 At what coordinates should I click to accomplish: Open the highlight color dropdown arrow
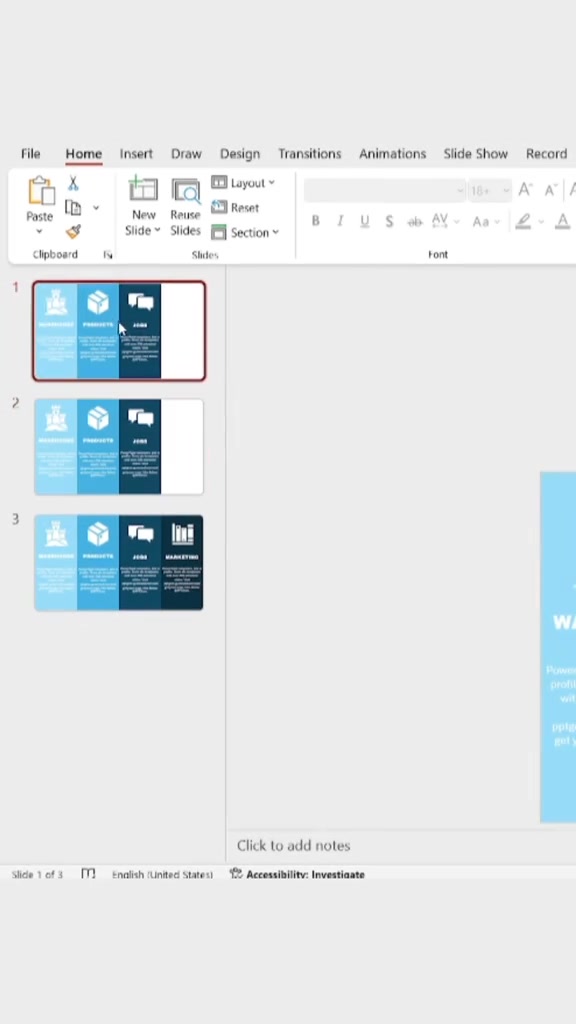click(541, 222)
